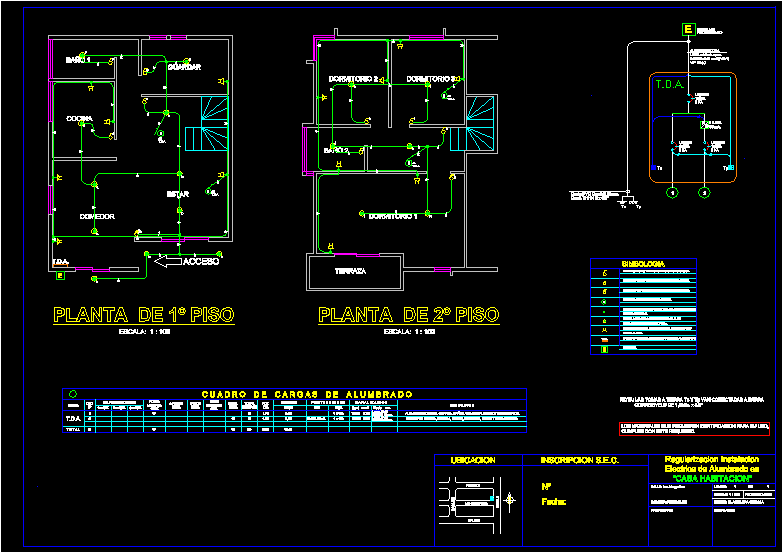Select the DORMITORIO 1 room label
This screenshot has height=553, width=783.
point(392,216)
